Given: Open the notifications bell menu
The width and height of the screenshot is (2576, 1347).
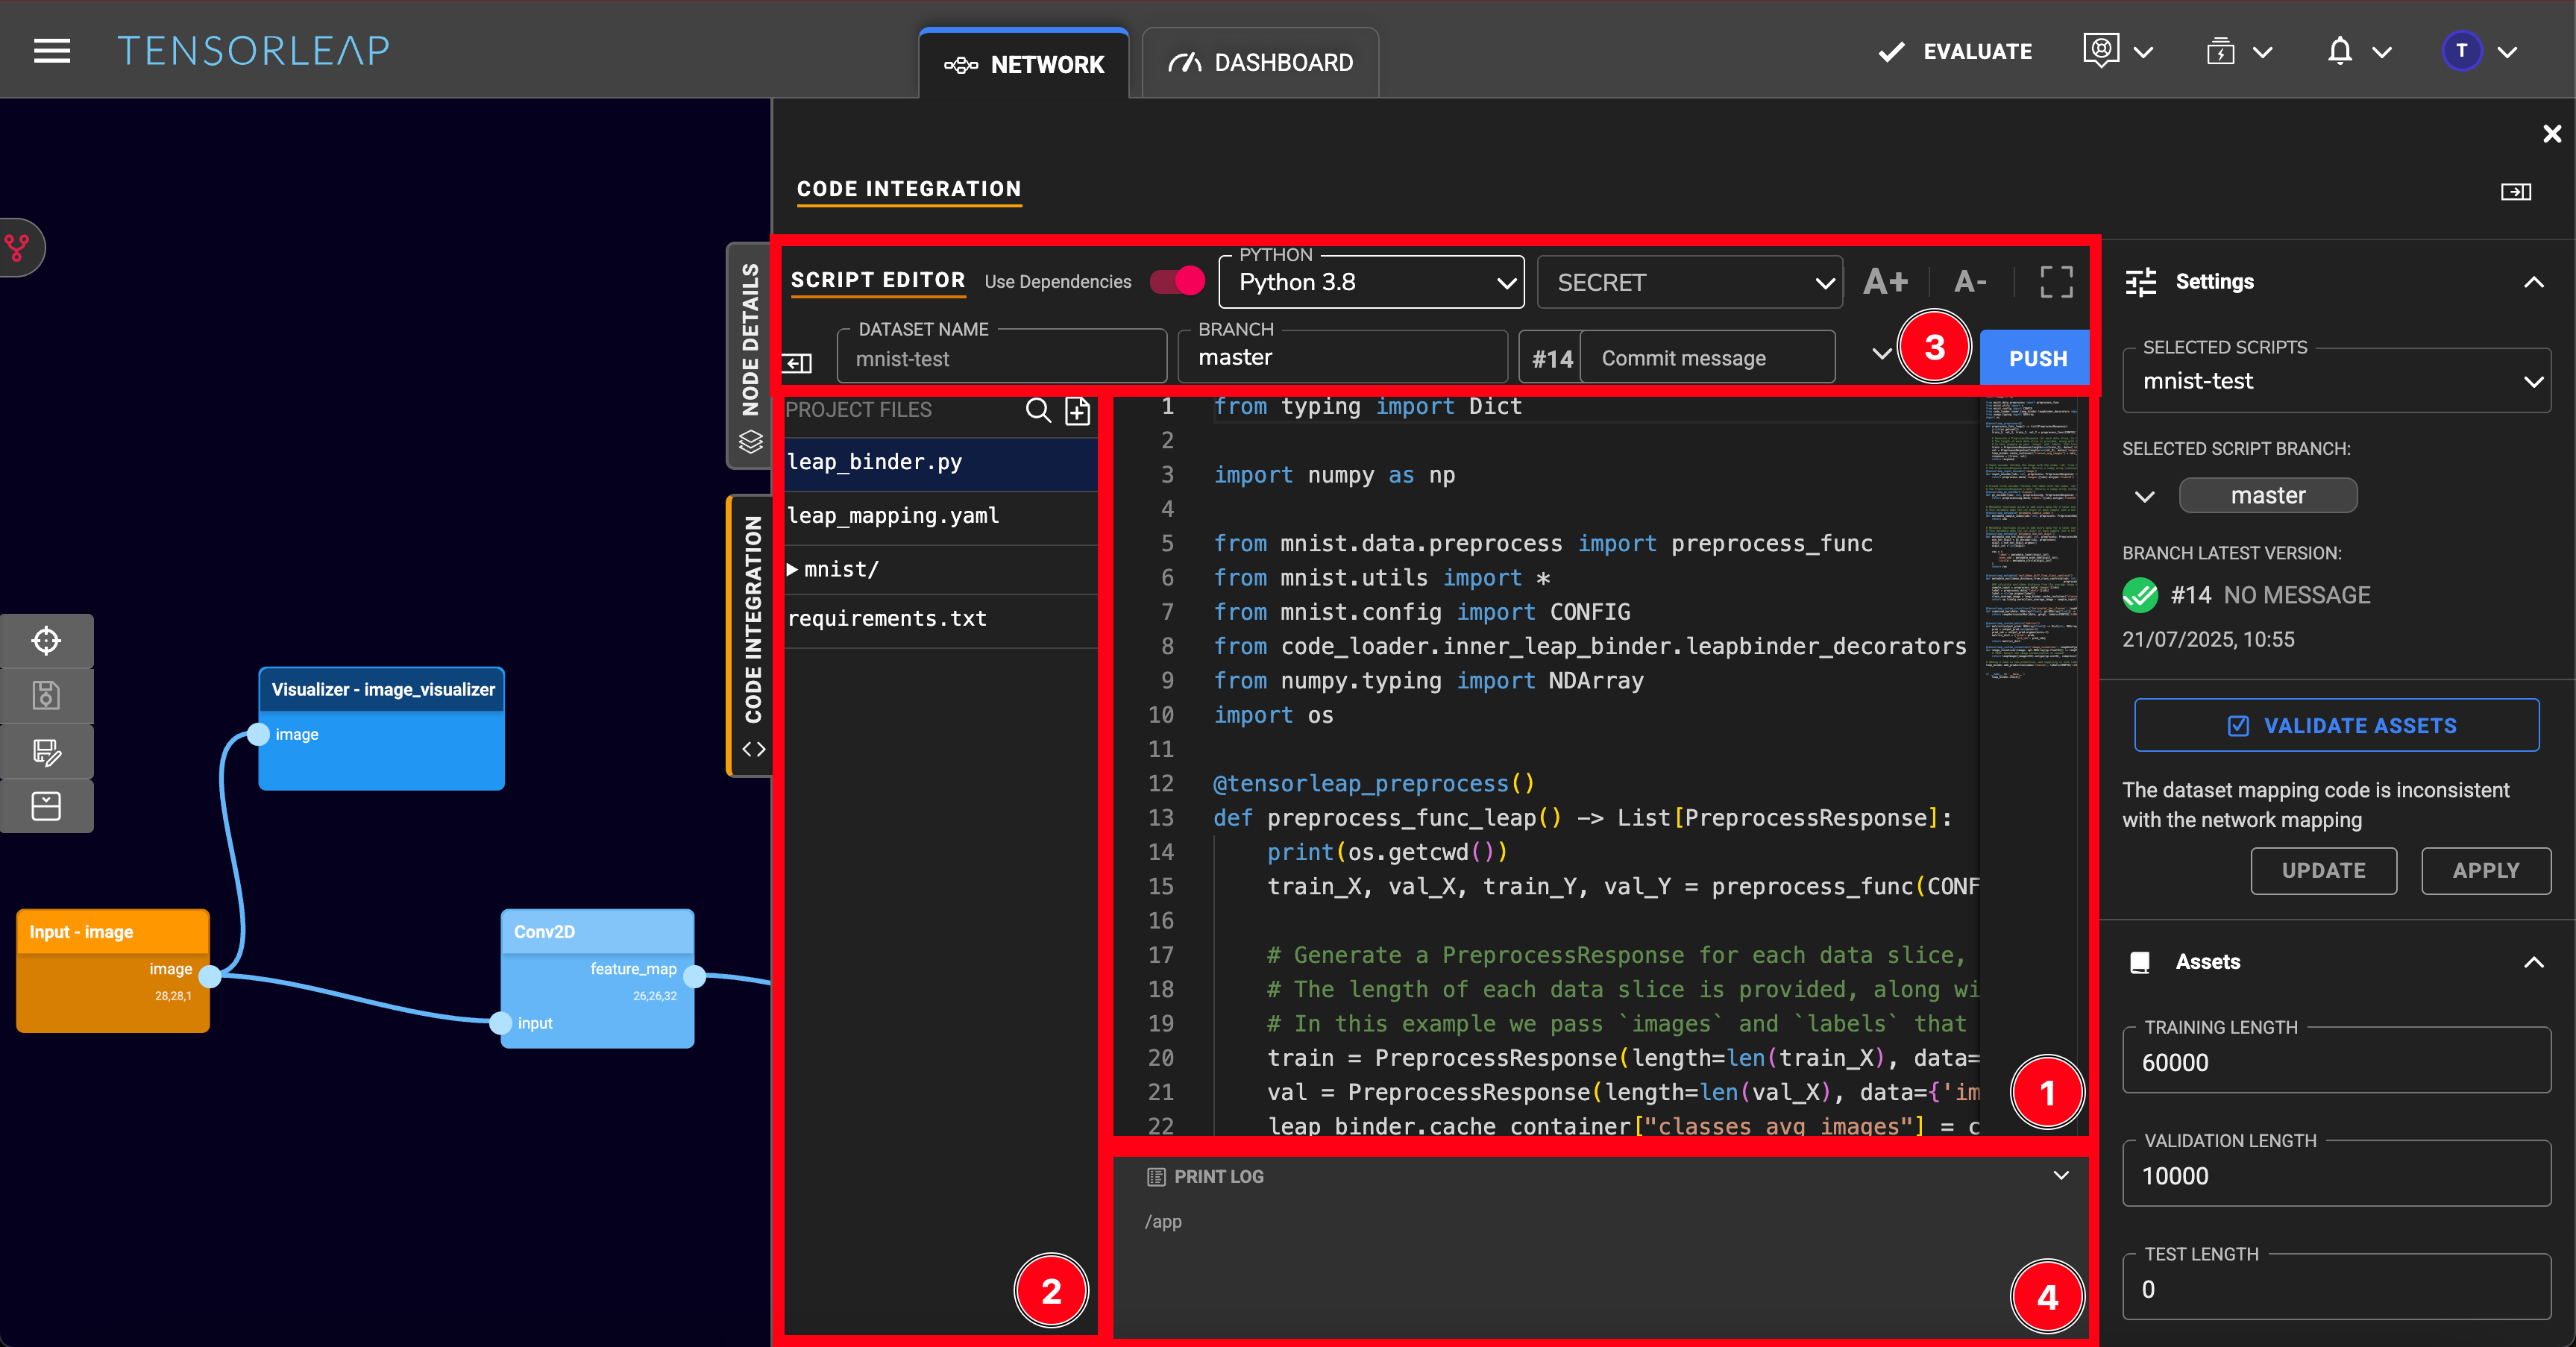Looking at the screenshot, I should coord(2339,51).
